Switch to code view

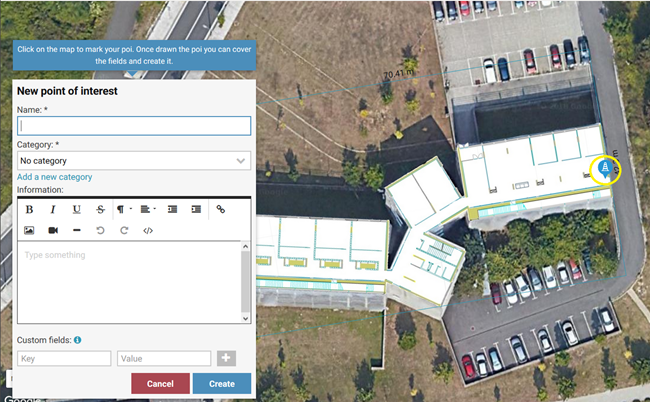[148, 230]
